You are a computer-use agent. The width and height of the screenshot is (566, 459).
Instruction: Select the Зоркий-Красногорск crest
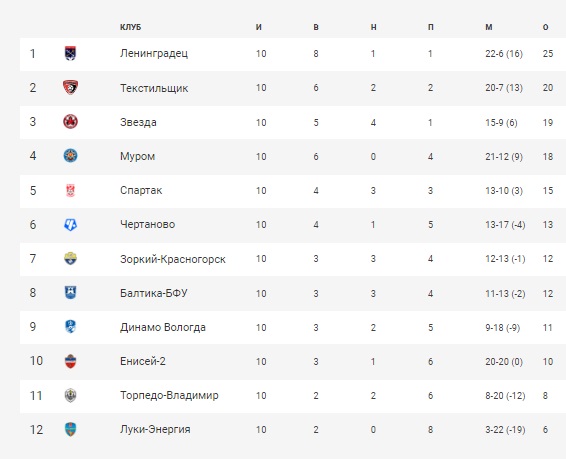click(x=70, y=258)
